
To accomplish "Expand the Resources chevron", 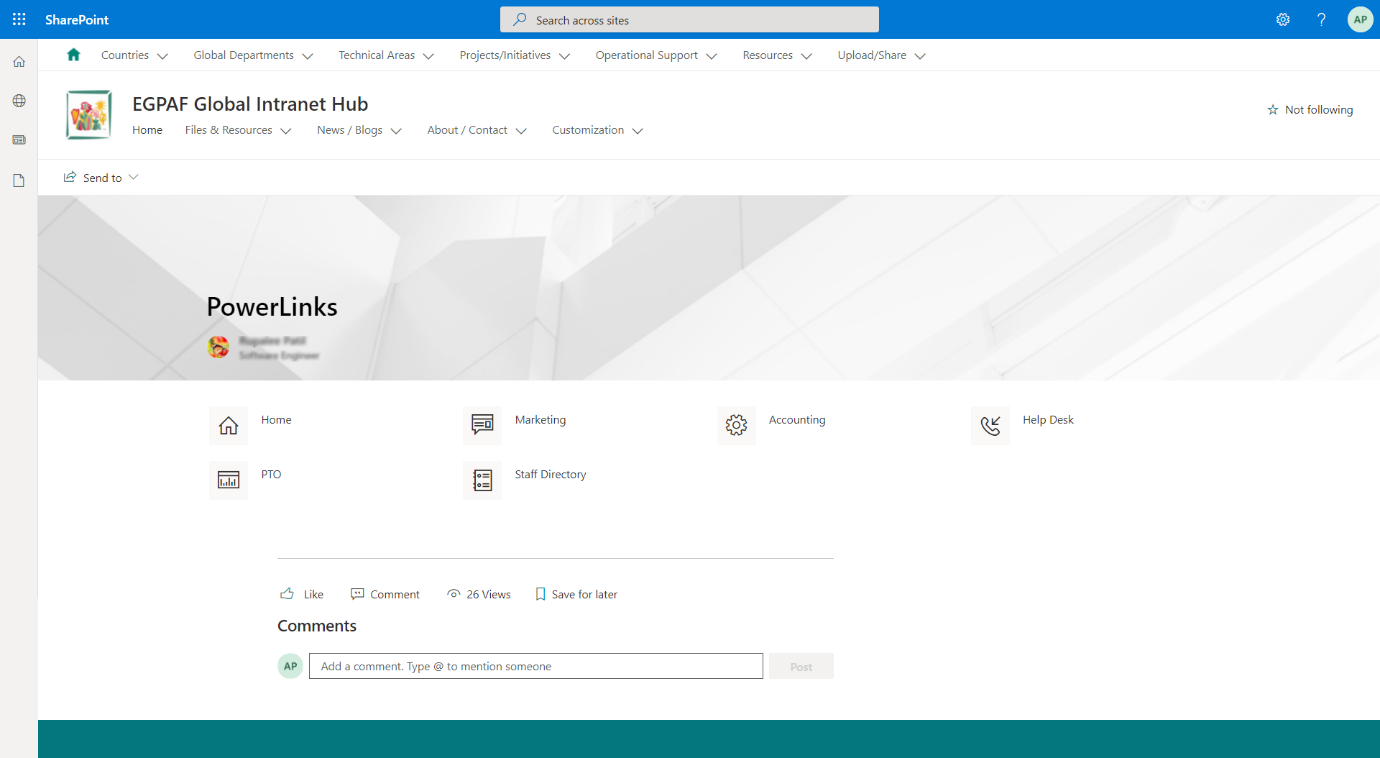I will tap(806, 56).
